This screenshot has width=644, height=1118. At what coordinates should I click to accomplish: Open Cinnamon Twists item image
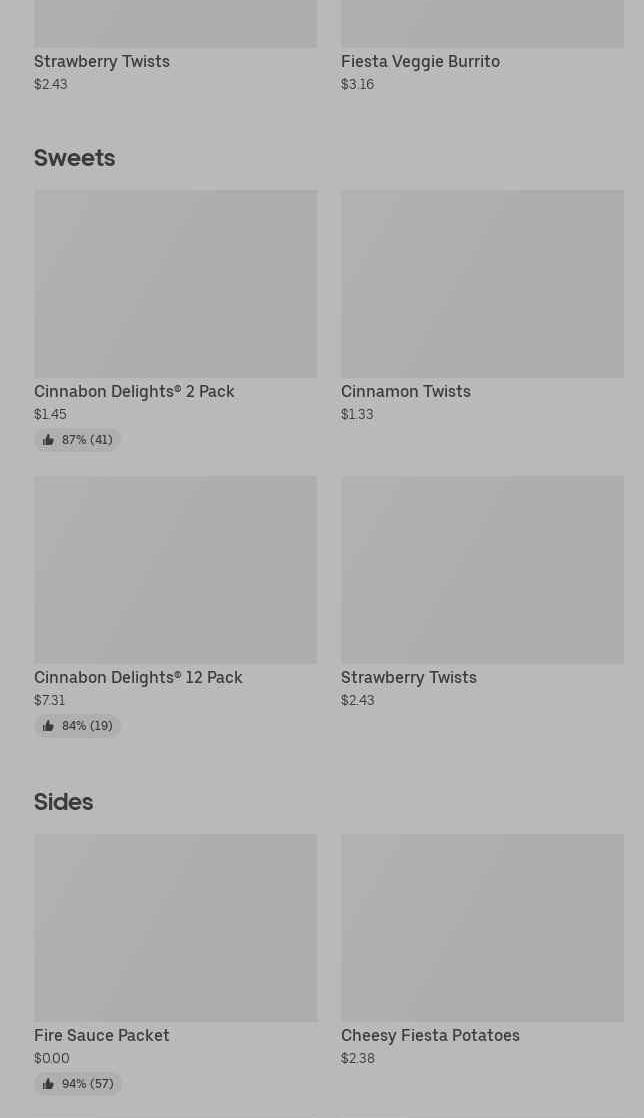coord(482,284)
